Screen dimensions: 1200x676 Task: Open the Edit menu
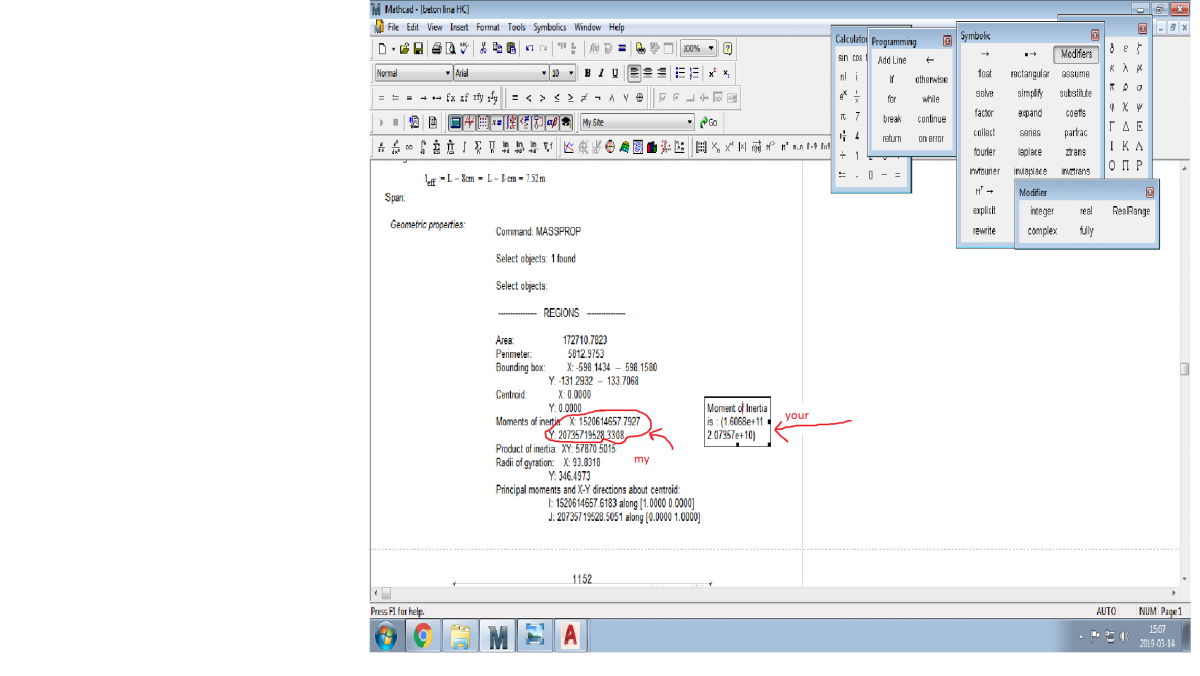(x=413, y=27)
